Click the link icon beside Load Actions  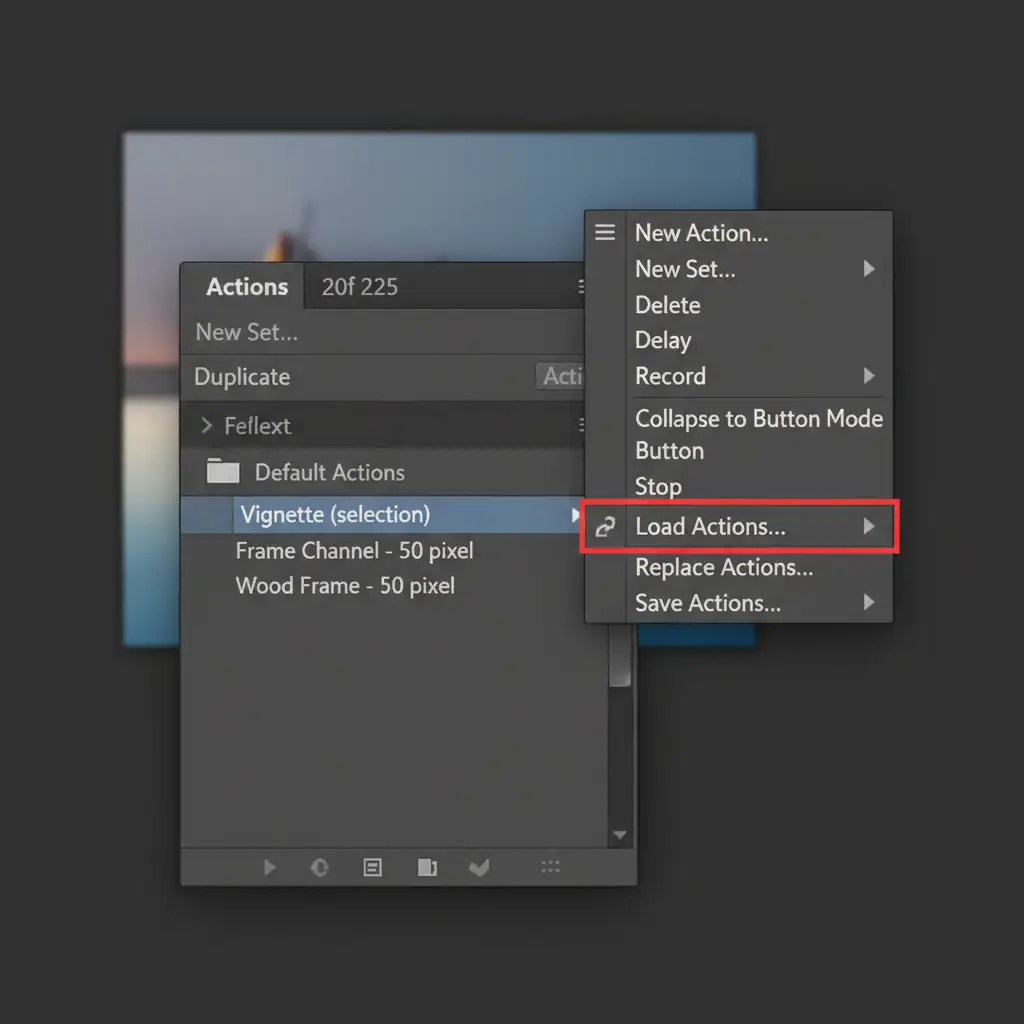coord(605,527)
